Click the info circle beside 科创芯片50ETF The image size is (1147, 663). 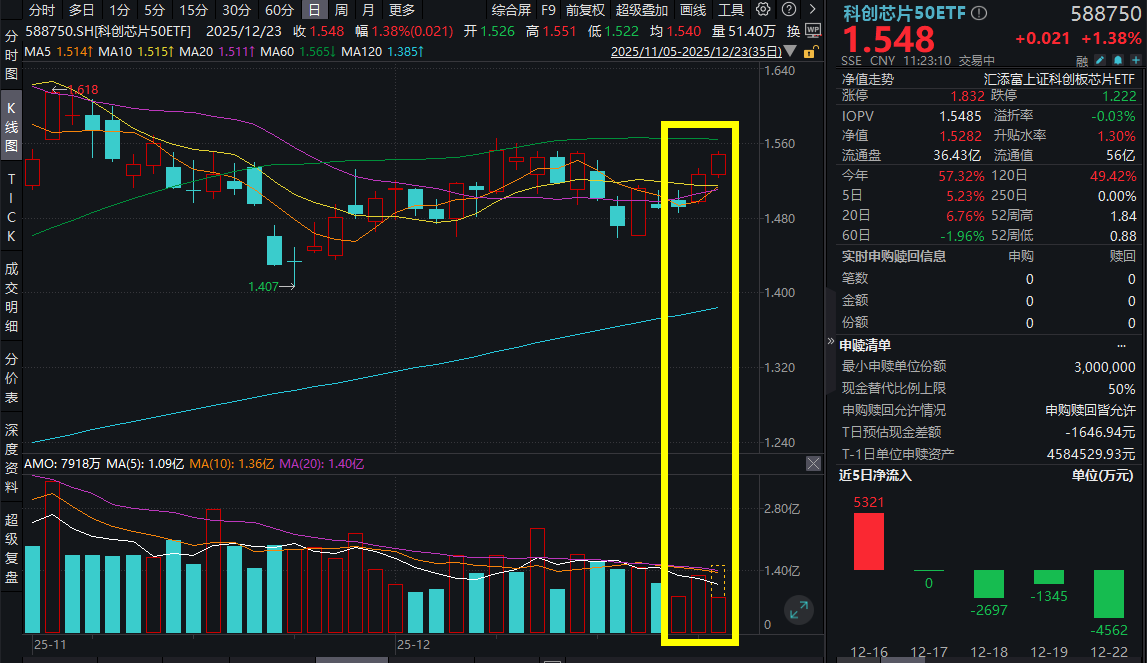978,13
